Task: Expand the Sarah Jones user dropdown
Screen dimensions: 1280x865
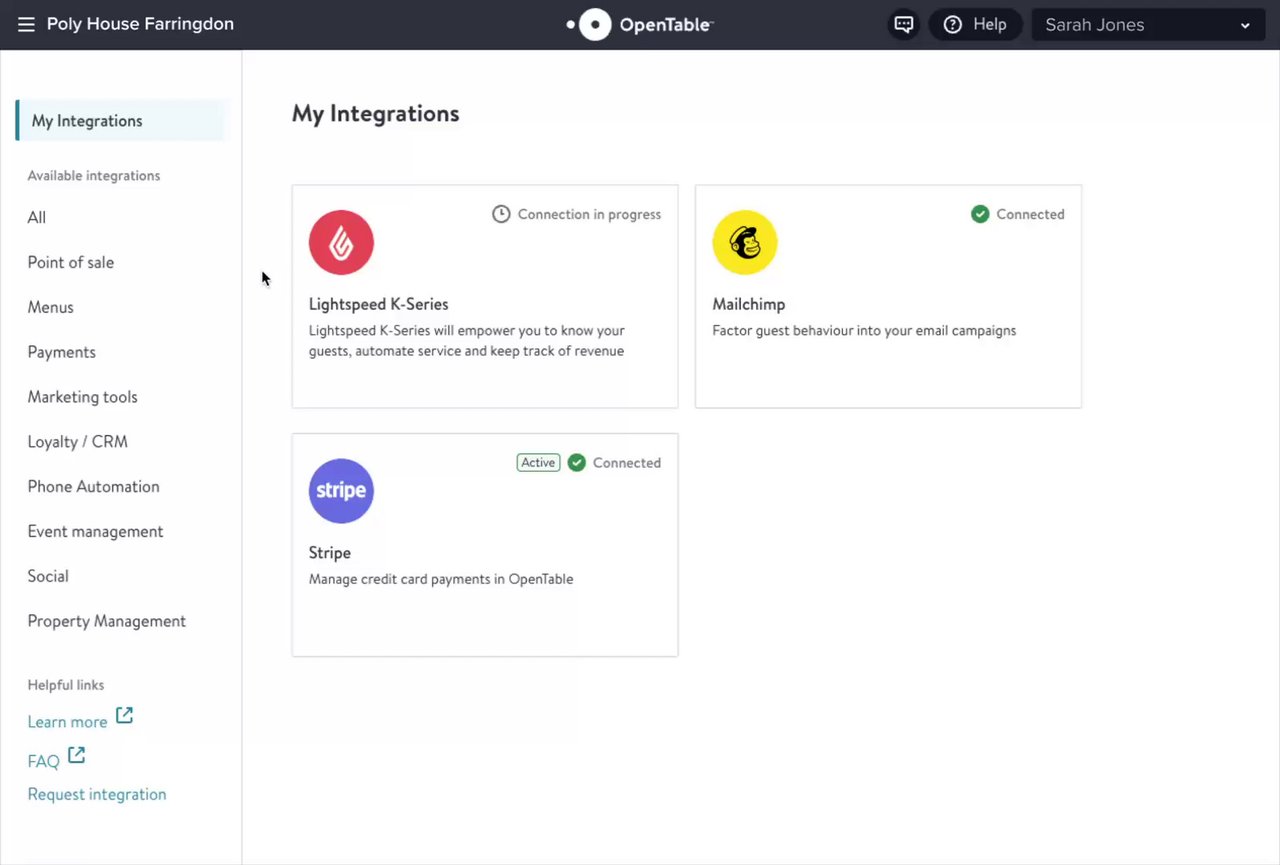Action: click(x=1146, y=25)
